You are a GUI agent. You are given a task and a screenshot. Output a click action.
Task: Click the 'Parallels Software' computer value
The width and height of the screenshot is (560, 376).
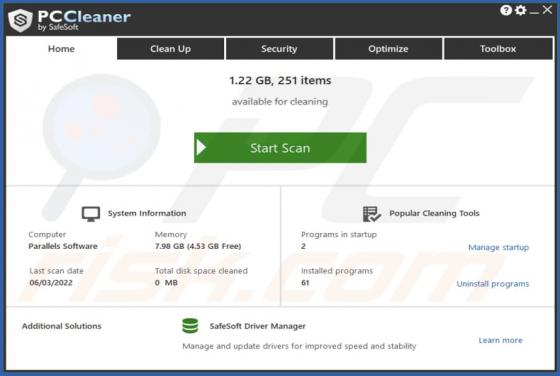pyautogui.click(x=63, y=246)
